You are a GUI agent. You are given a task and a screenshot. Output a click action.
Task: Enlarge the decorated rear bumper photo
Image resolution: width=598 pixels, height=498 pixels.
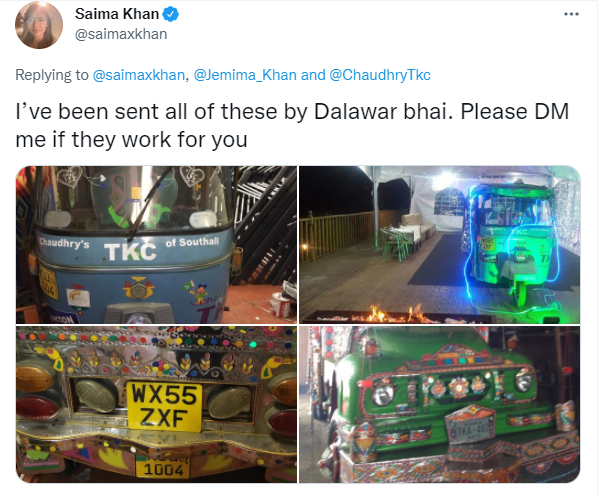tap(156, 404)
